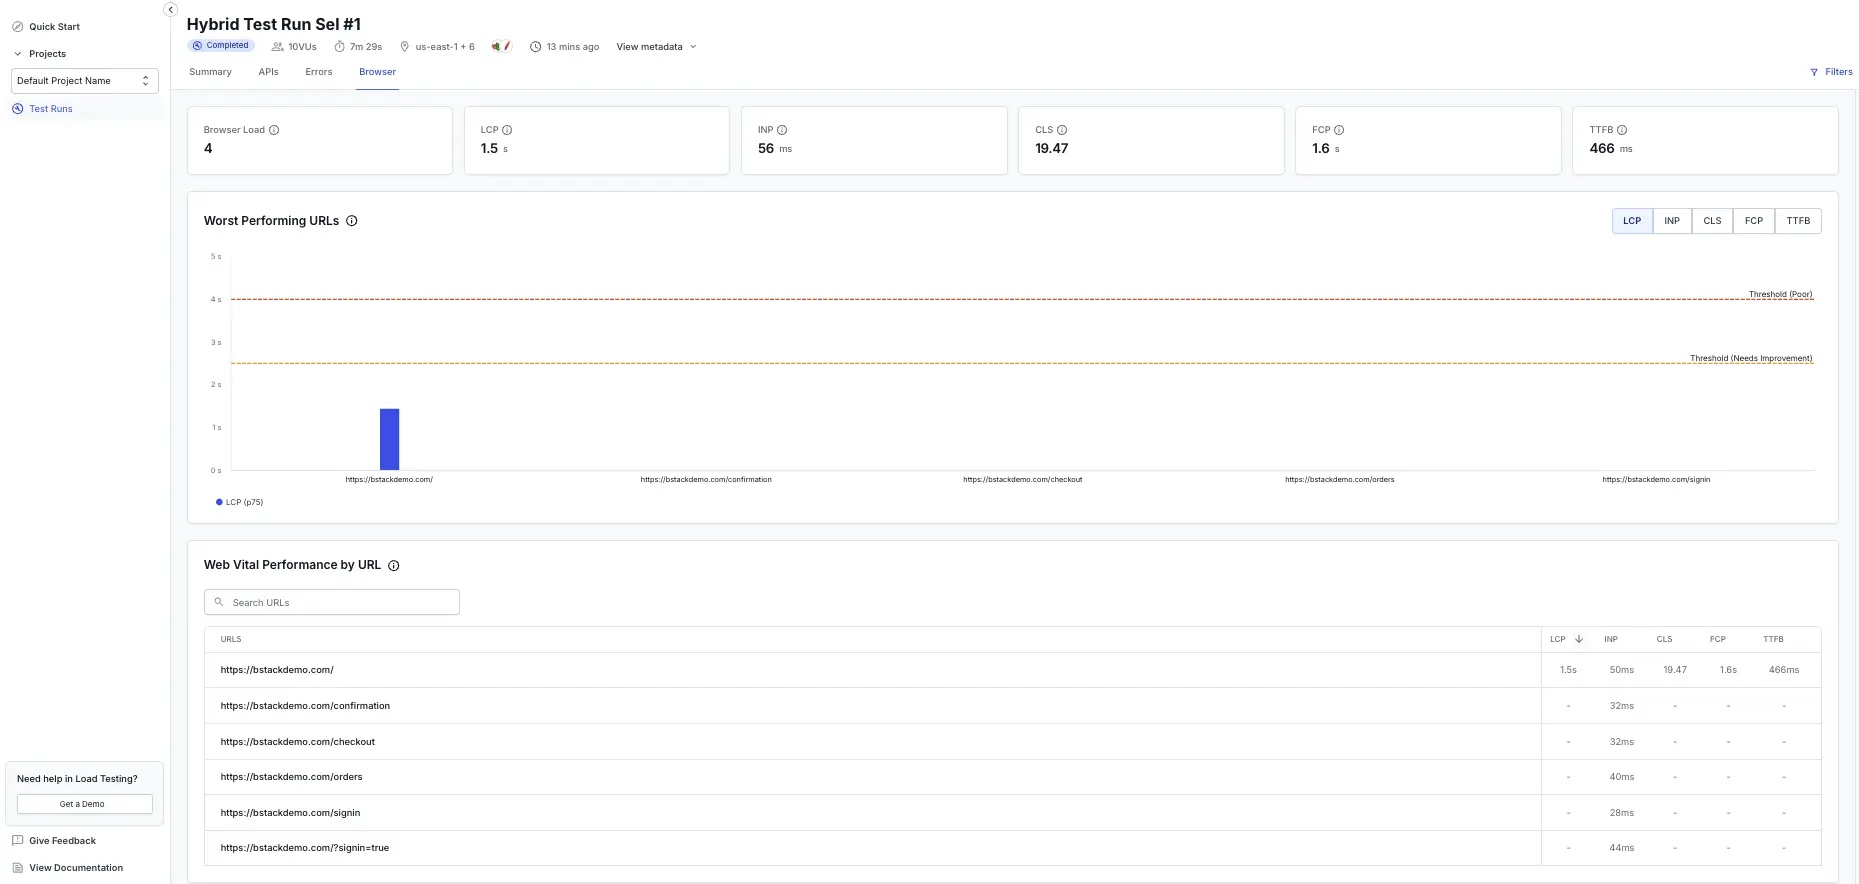Click the CLS card info icon

click(x=1062, y=130)
